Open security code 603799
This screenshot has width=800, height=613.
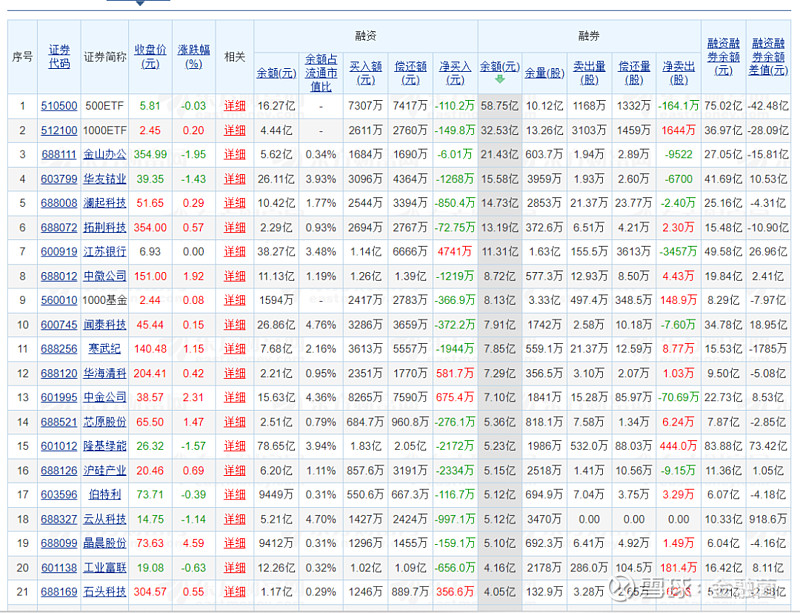tap(59, 179)
